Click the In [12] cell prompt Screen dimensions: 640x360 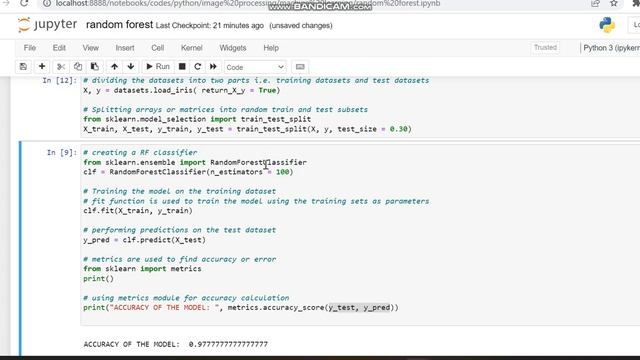point(59,80)
